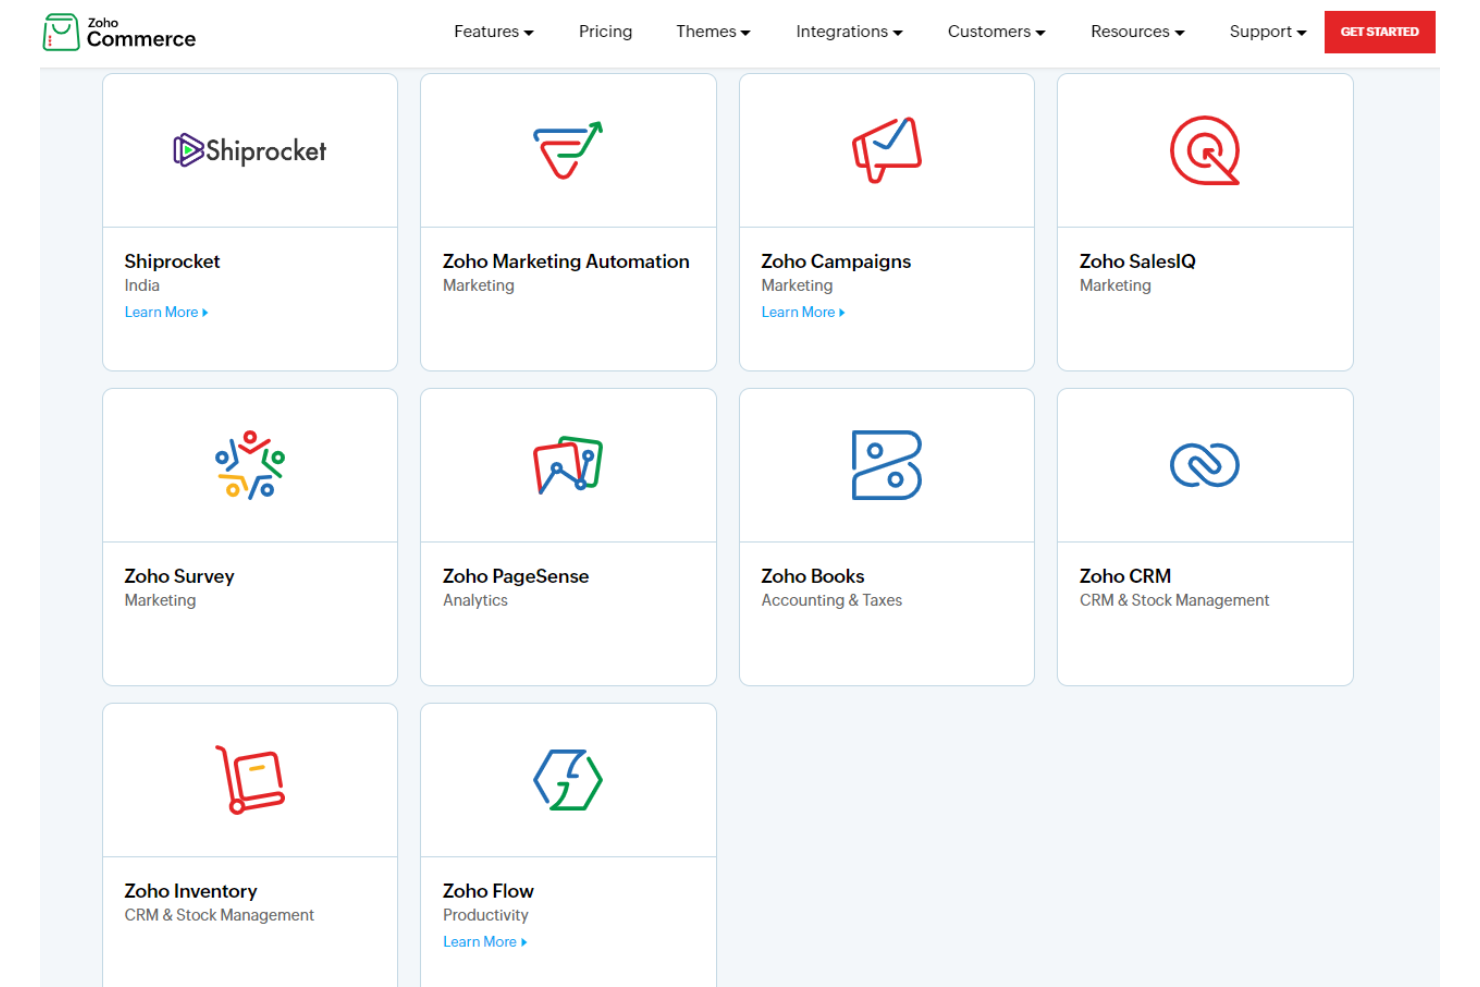1480x987 pixels.
Task: Open Zoho SalesIQ via its red icon
Action: click(1204, 150)
